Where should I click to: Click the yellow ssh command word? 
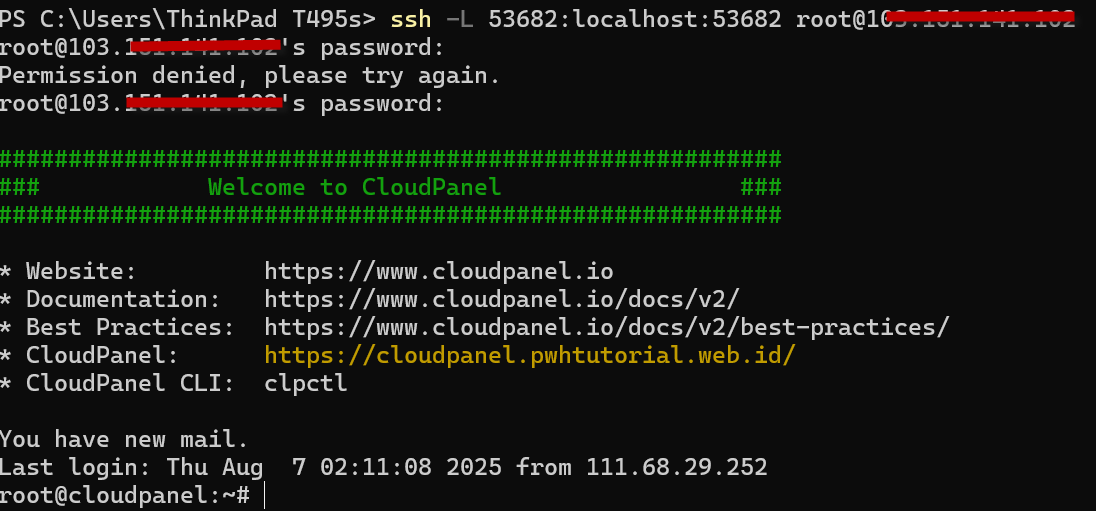point(411,20)
